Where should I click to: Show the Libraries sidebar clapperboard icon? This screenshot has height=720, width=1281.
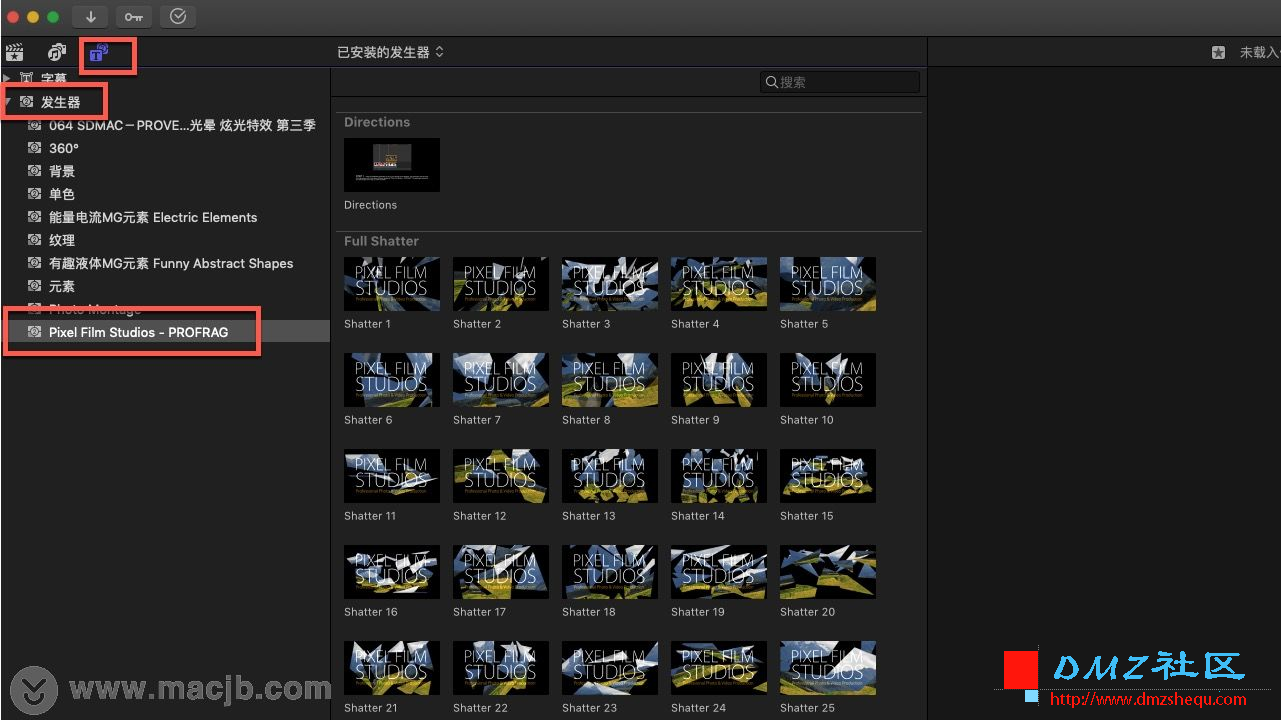[x=14, y=52]
